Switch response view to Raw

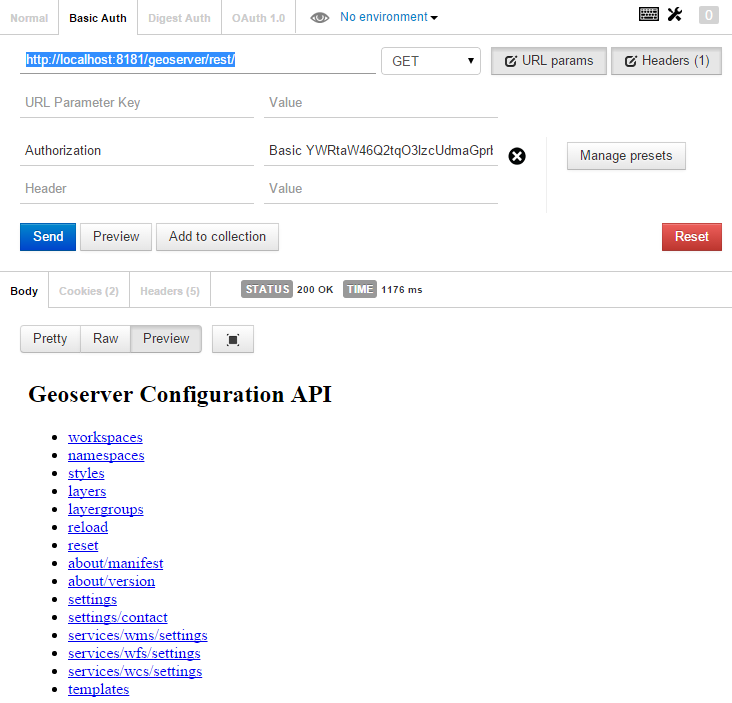coord(106,339)
